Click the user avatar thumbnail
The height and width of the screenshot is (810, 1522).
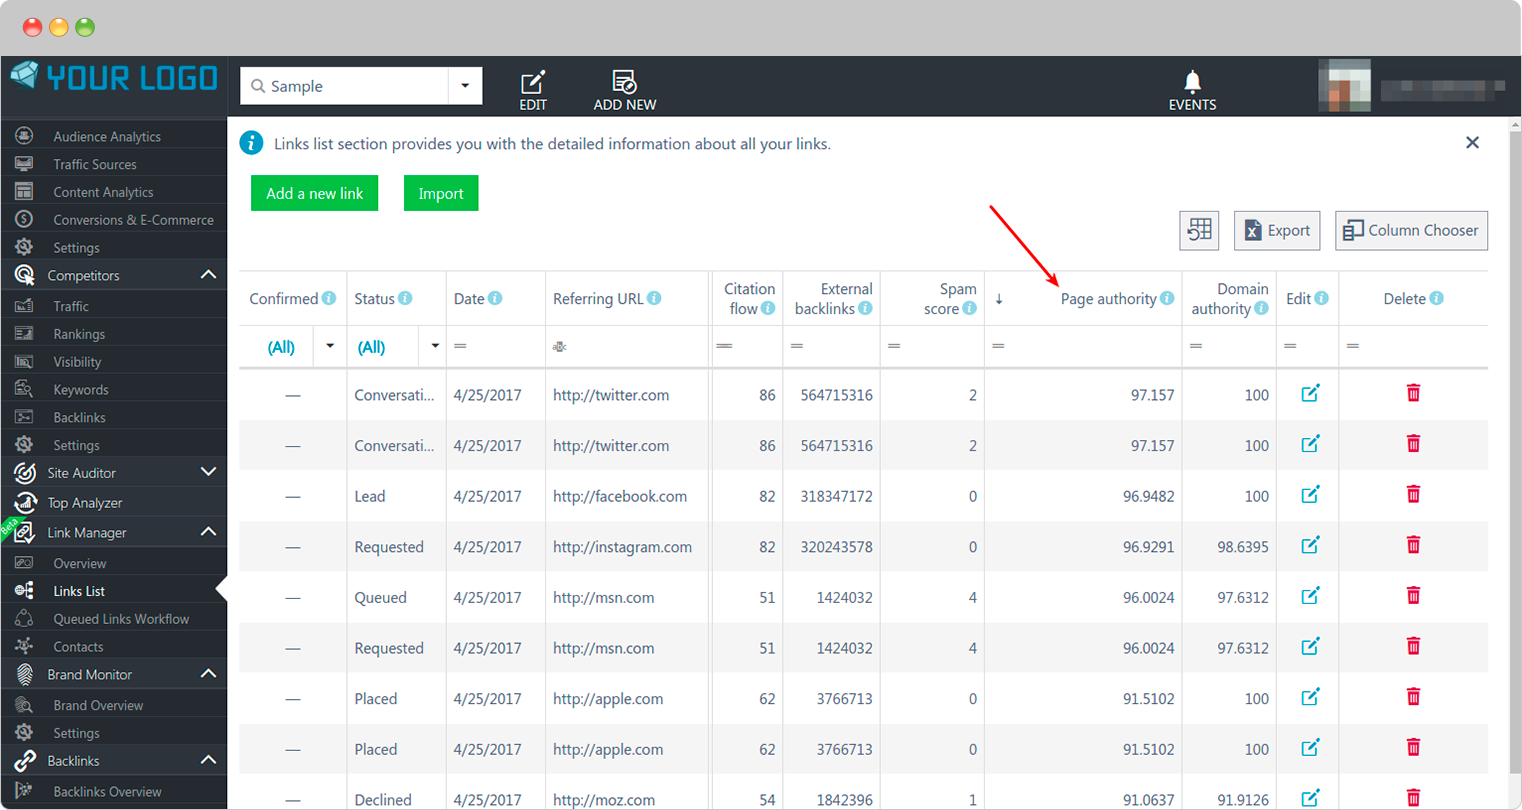point(1344,86)
